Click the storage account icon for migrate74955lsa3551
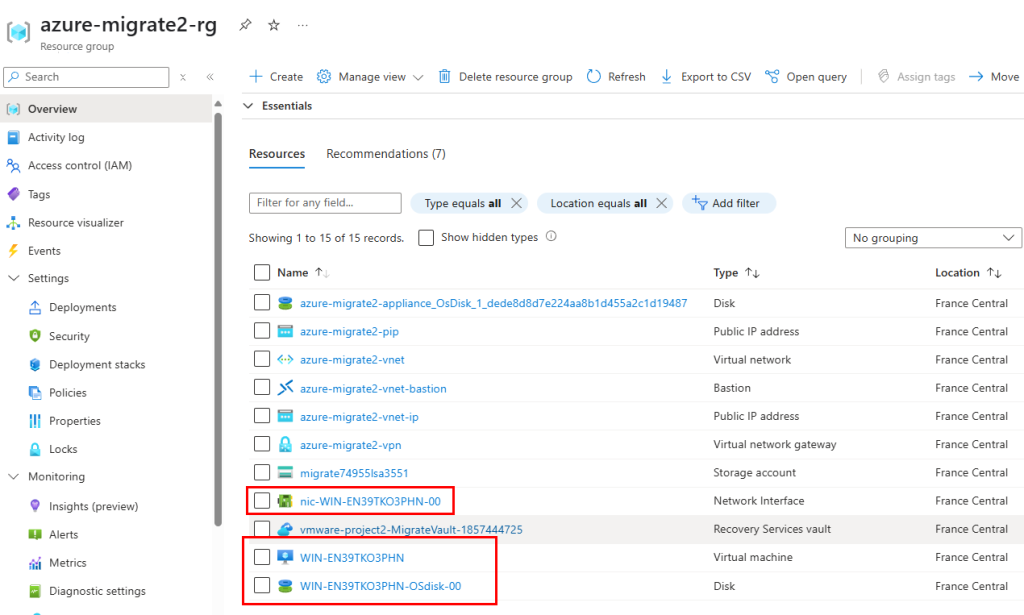Viewport: 1024px width, 615px height. point(285,473)
